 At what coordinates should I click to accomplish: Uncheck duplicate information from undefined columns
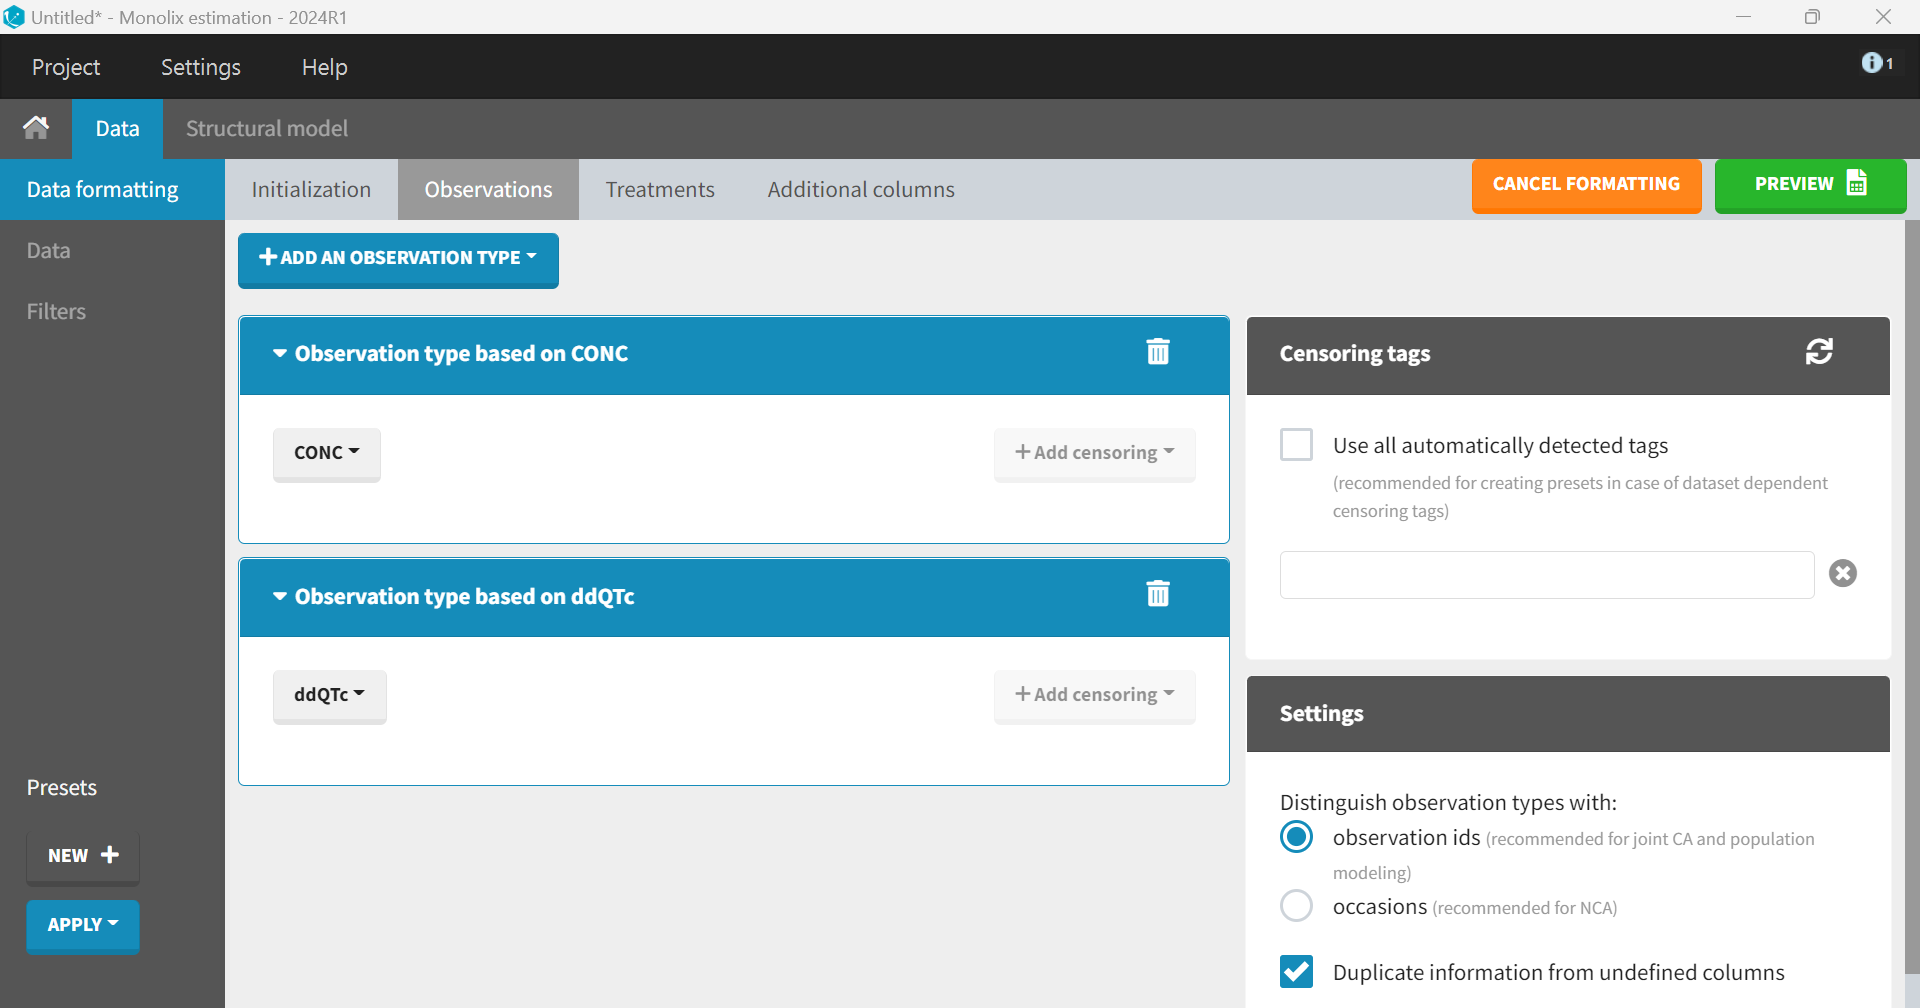pos(1297,971)
